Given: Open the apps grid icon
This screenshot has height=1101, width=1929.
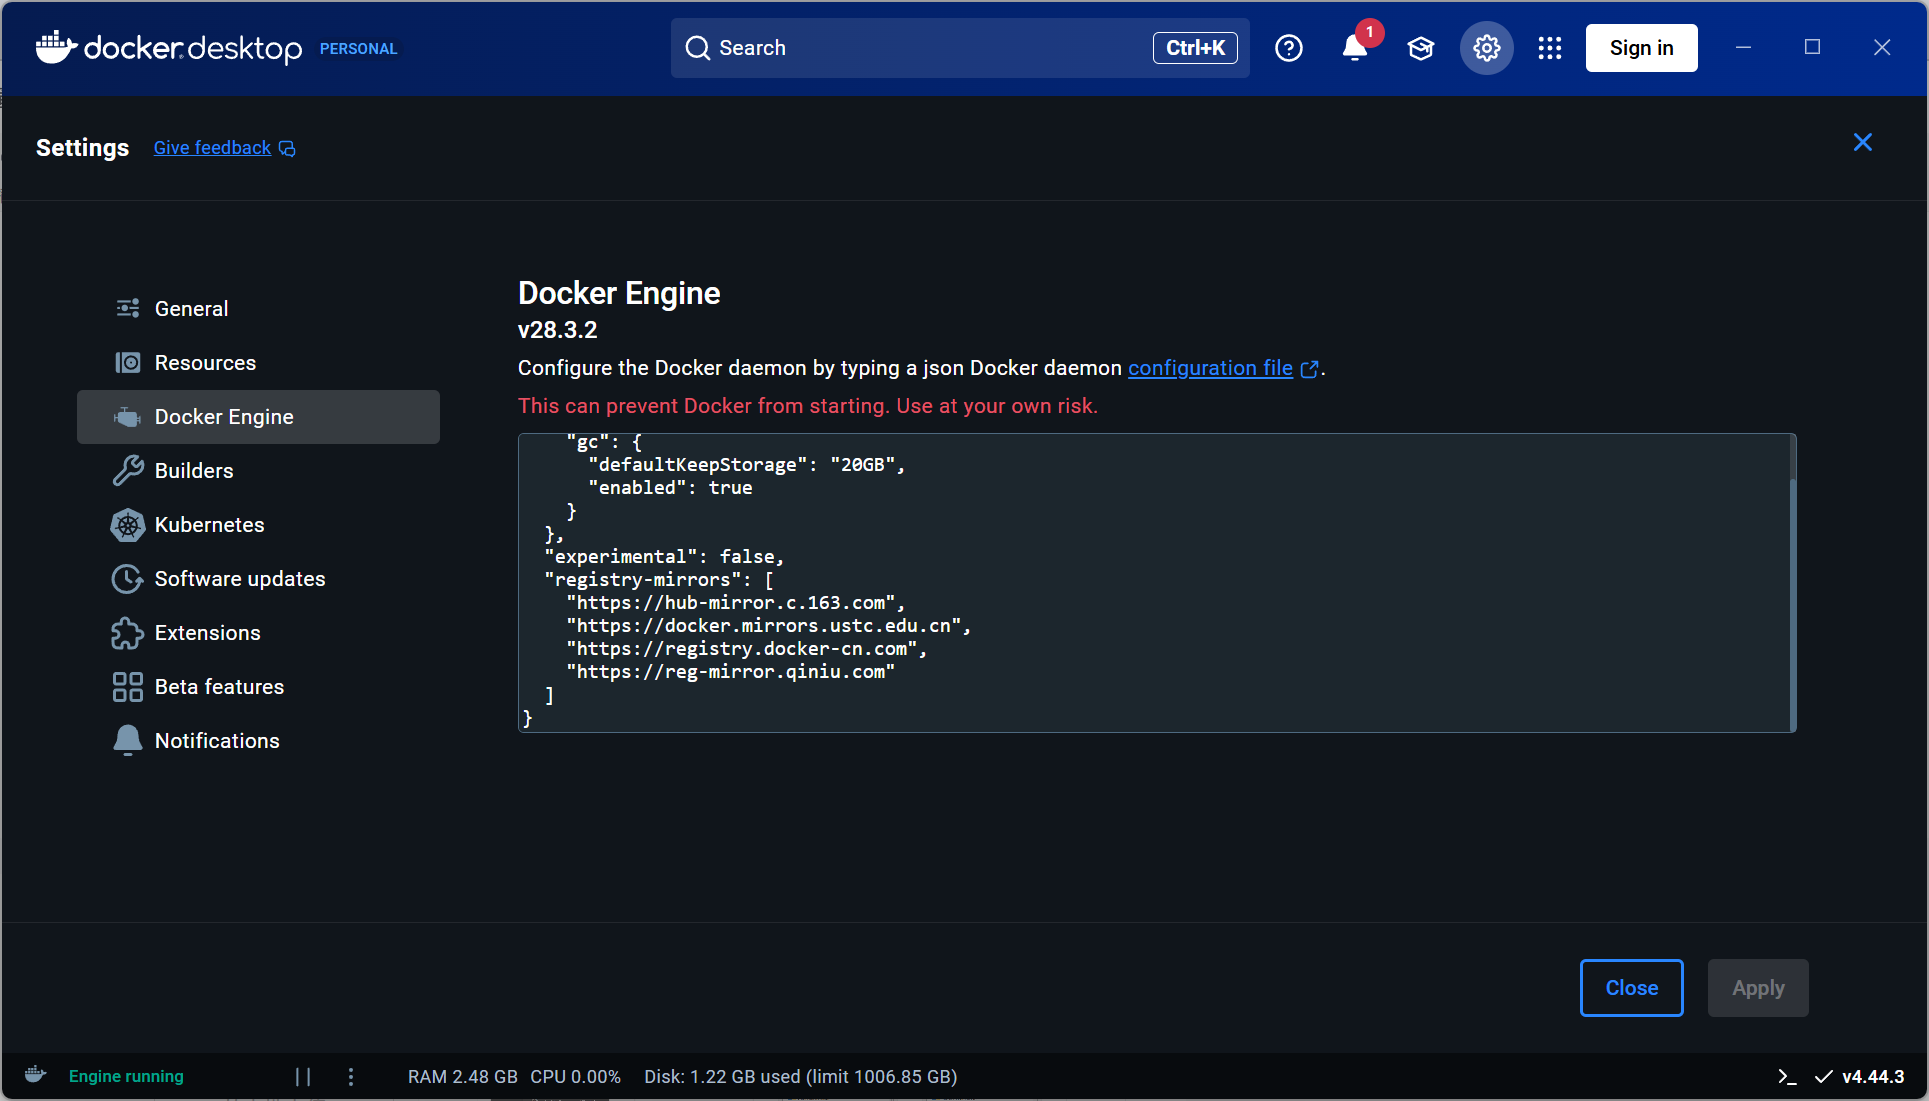Looking at the screenshot, I should click(1550, 48).
